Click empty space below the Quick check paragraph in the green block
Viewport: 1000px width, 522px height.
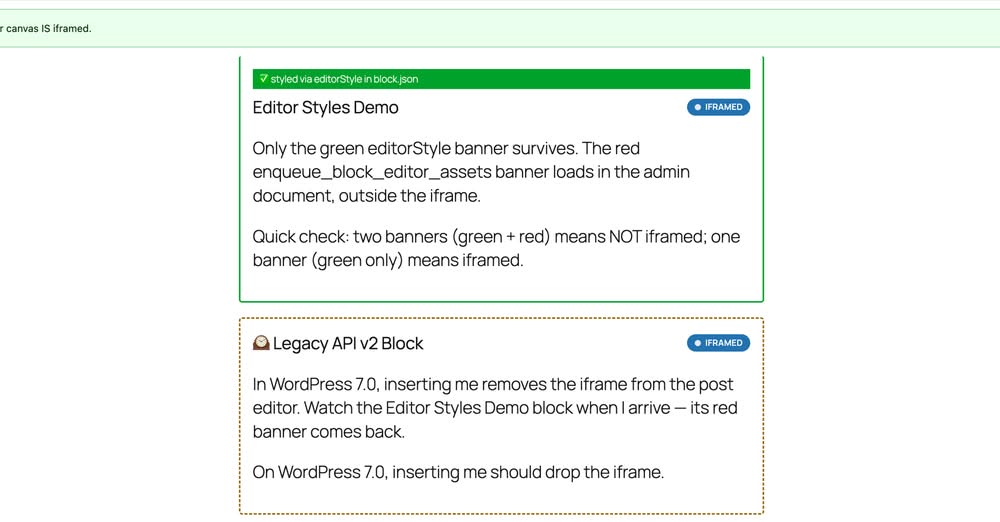tap(501, 286)
